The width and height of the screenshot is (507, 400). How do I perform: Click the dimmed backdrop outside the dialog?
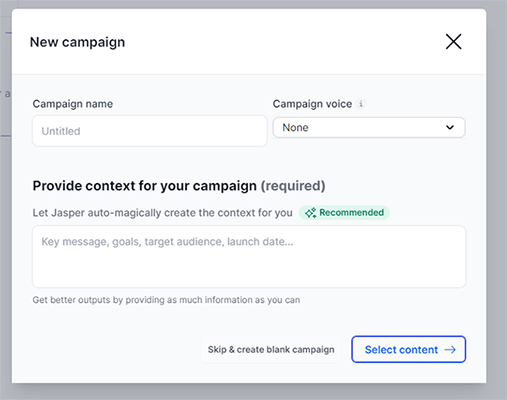click(497, 200)
